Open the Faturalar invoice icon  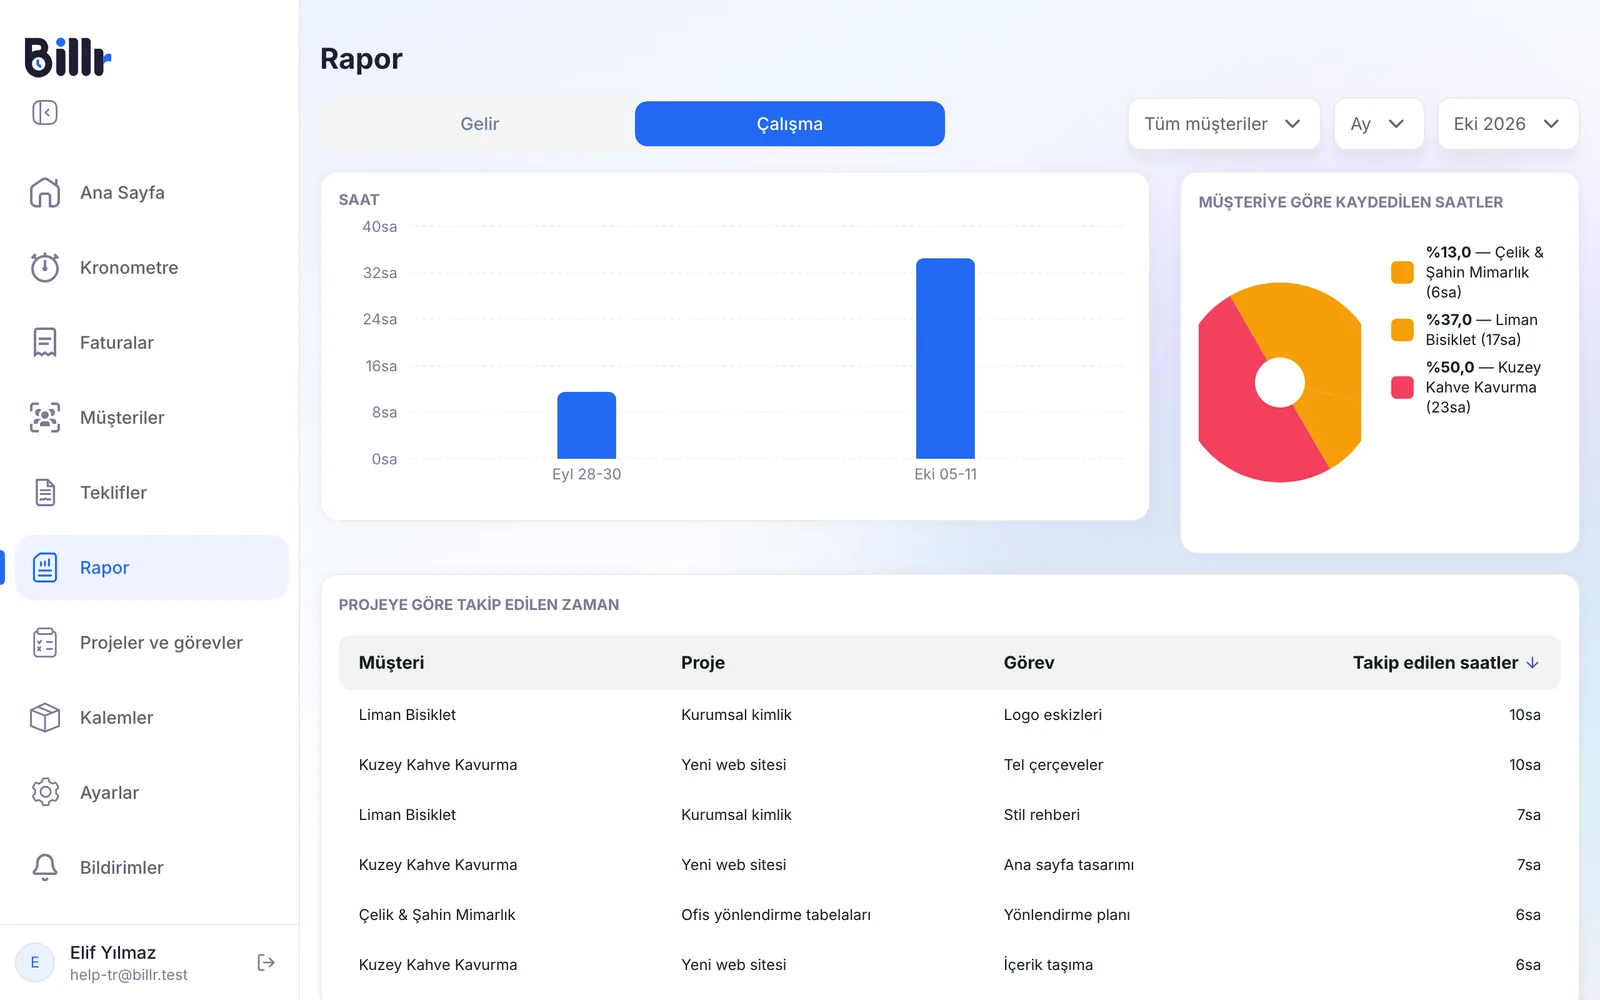pyautogui.click(x=45, y=342)
